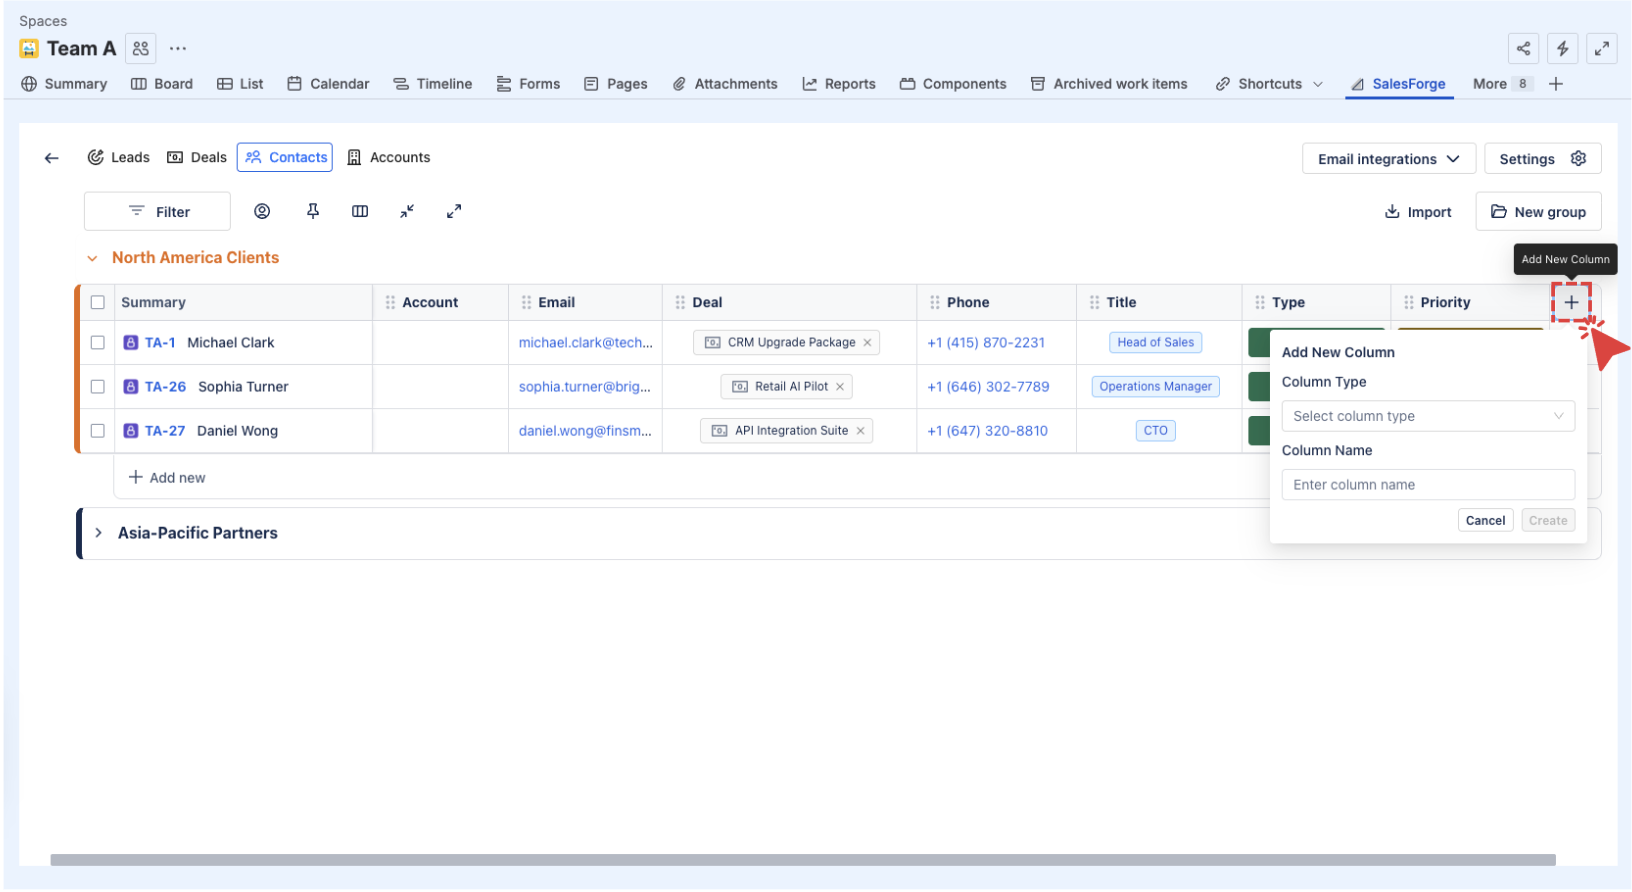Expand the Asia-Pacific Partners group
1632x892 pixels.
[x=98, y=533]
